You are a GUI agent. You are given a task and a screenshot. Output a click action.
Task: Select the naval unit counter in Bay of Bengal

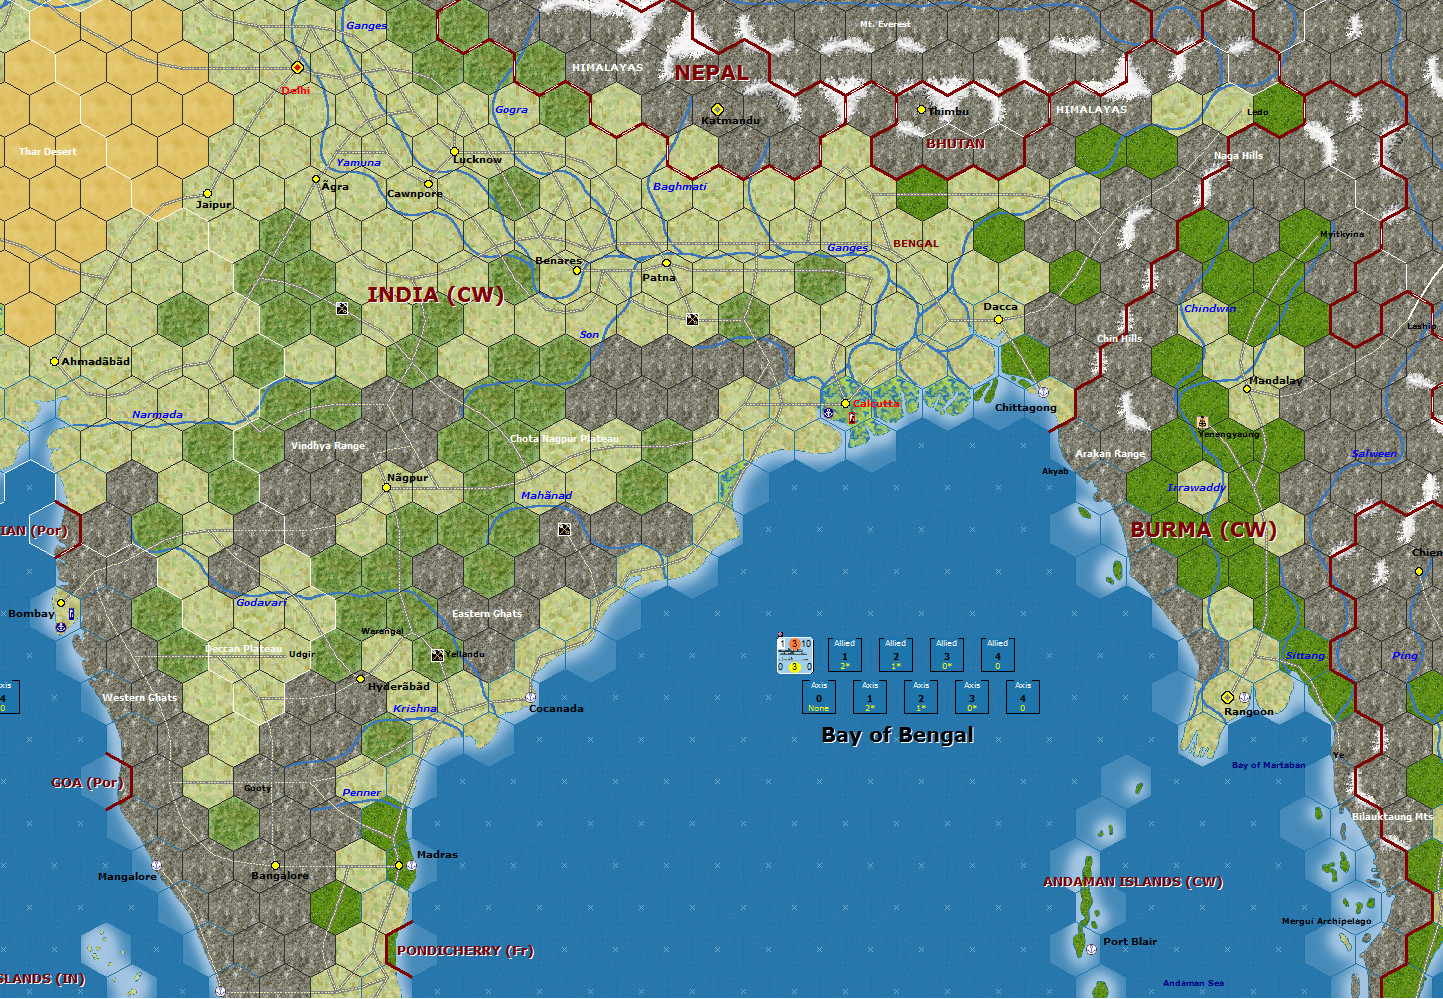pos(795,655)
